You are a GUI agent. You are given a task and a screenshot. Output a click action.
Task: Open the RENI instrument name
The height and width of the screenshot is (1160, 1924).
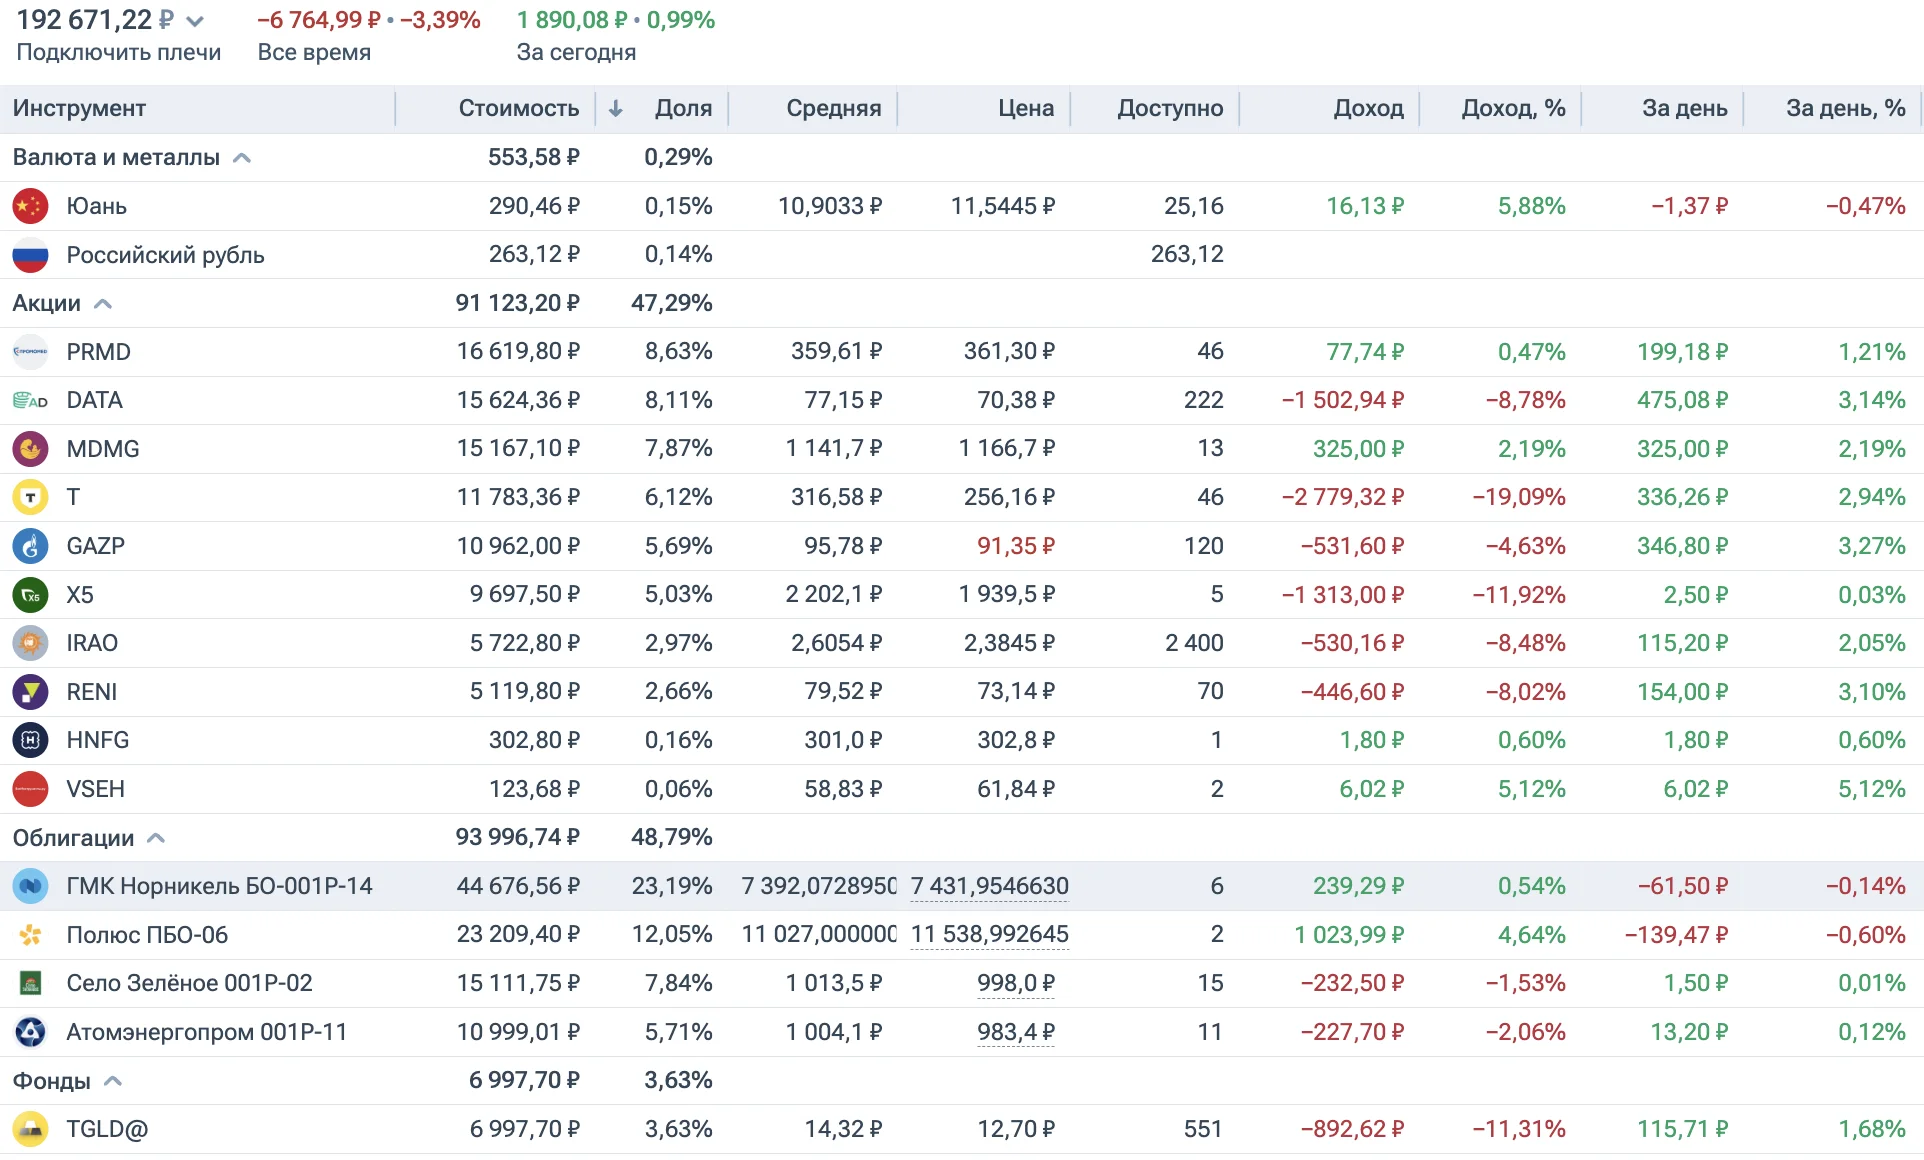tap(92, 692)
